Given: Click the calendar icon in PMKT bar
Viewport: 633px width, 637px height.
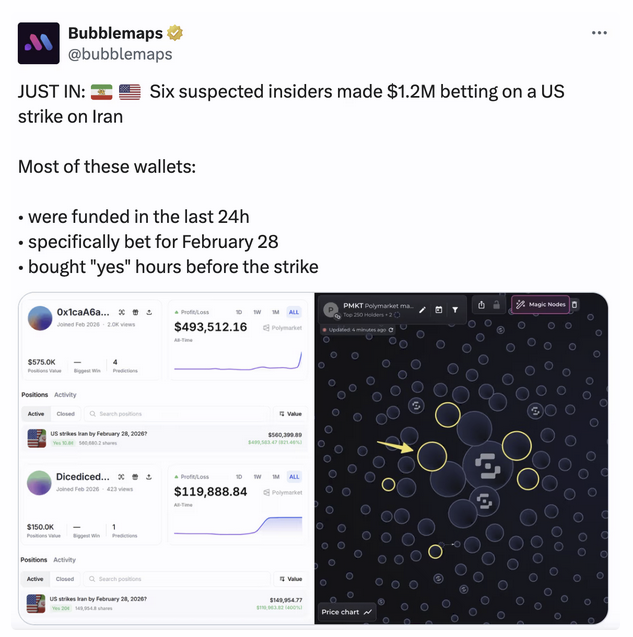Looking at the screenshot, I should tap(439, 310).
